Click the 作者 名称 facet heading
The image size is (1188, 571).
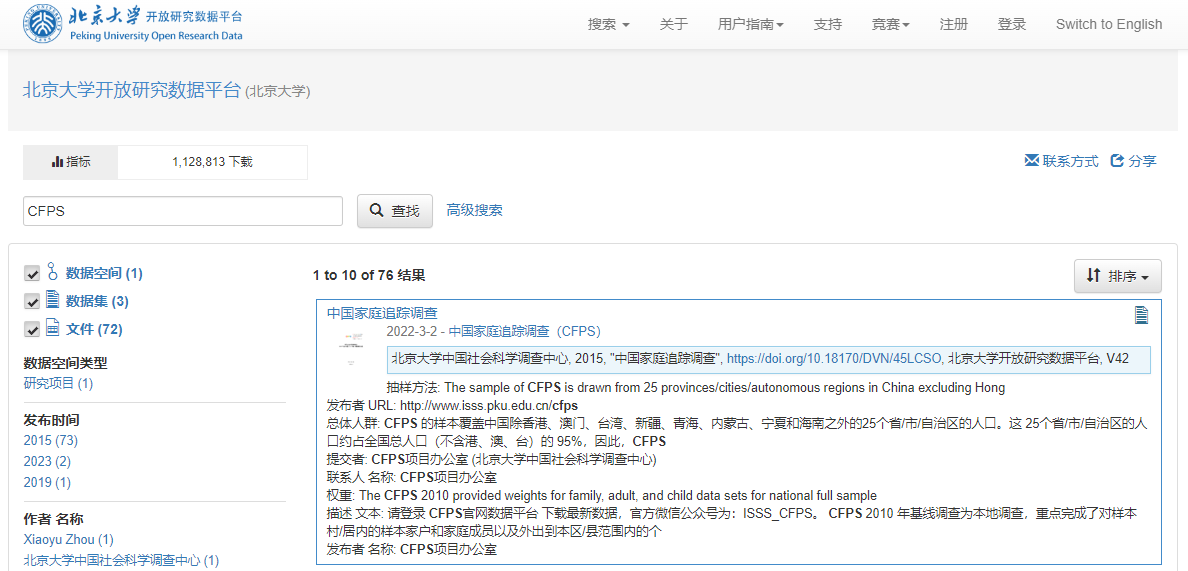coord(54,519)
